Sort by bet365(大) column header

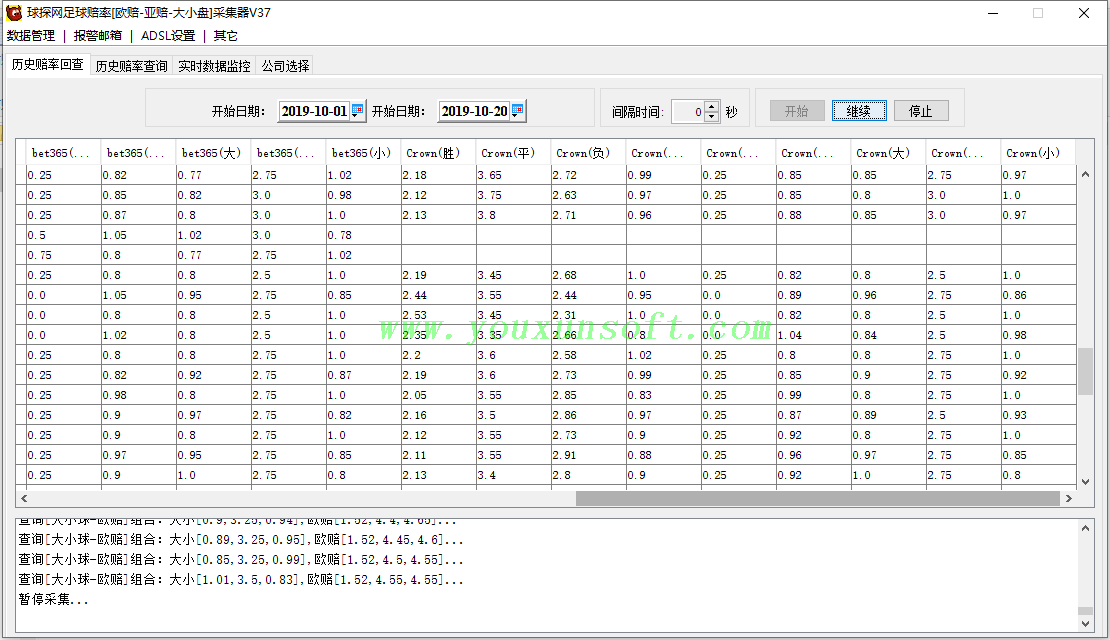(x=214, y=153)
